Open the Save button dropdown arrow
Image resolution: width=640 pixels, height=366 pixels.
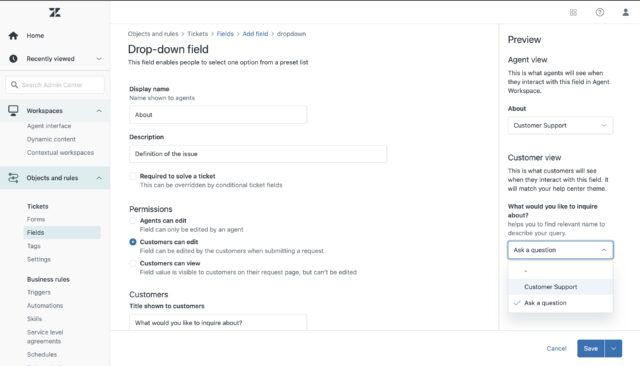tap(613, 348)
